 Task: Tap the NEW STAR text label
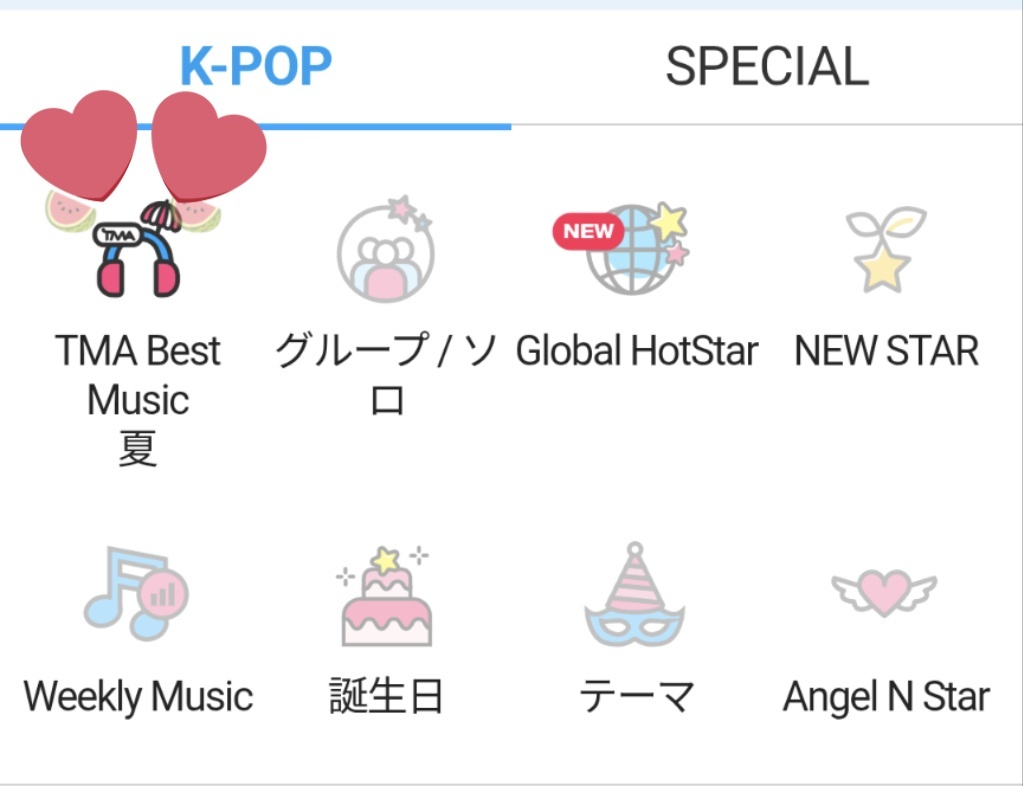coord(887,351)
